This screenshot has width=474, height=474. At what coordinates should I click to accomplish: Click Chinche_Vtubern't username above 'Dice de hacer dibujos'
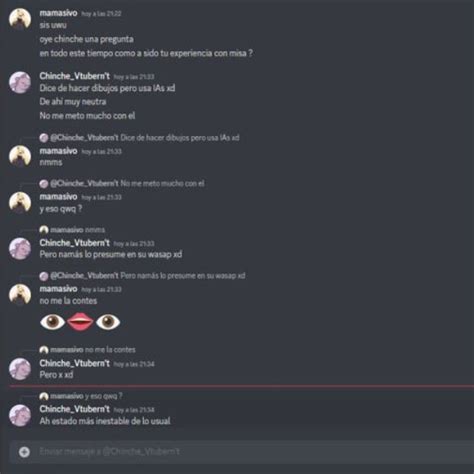(x=74, y=76)
